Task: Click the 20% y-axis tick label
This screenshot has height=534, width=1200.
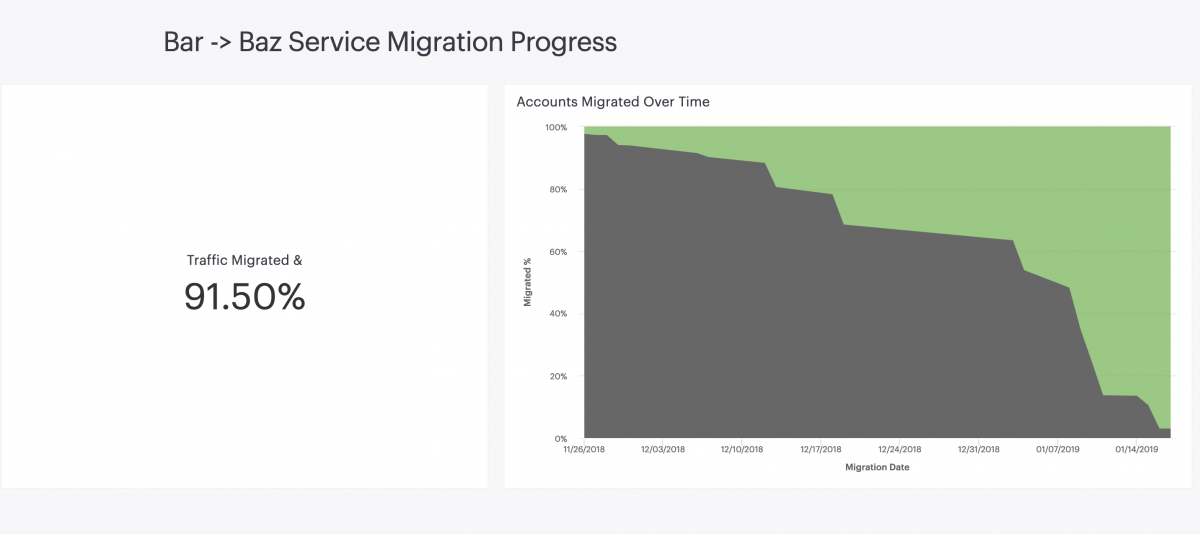Action: (x=558, y=377)
